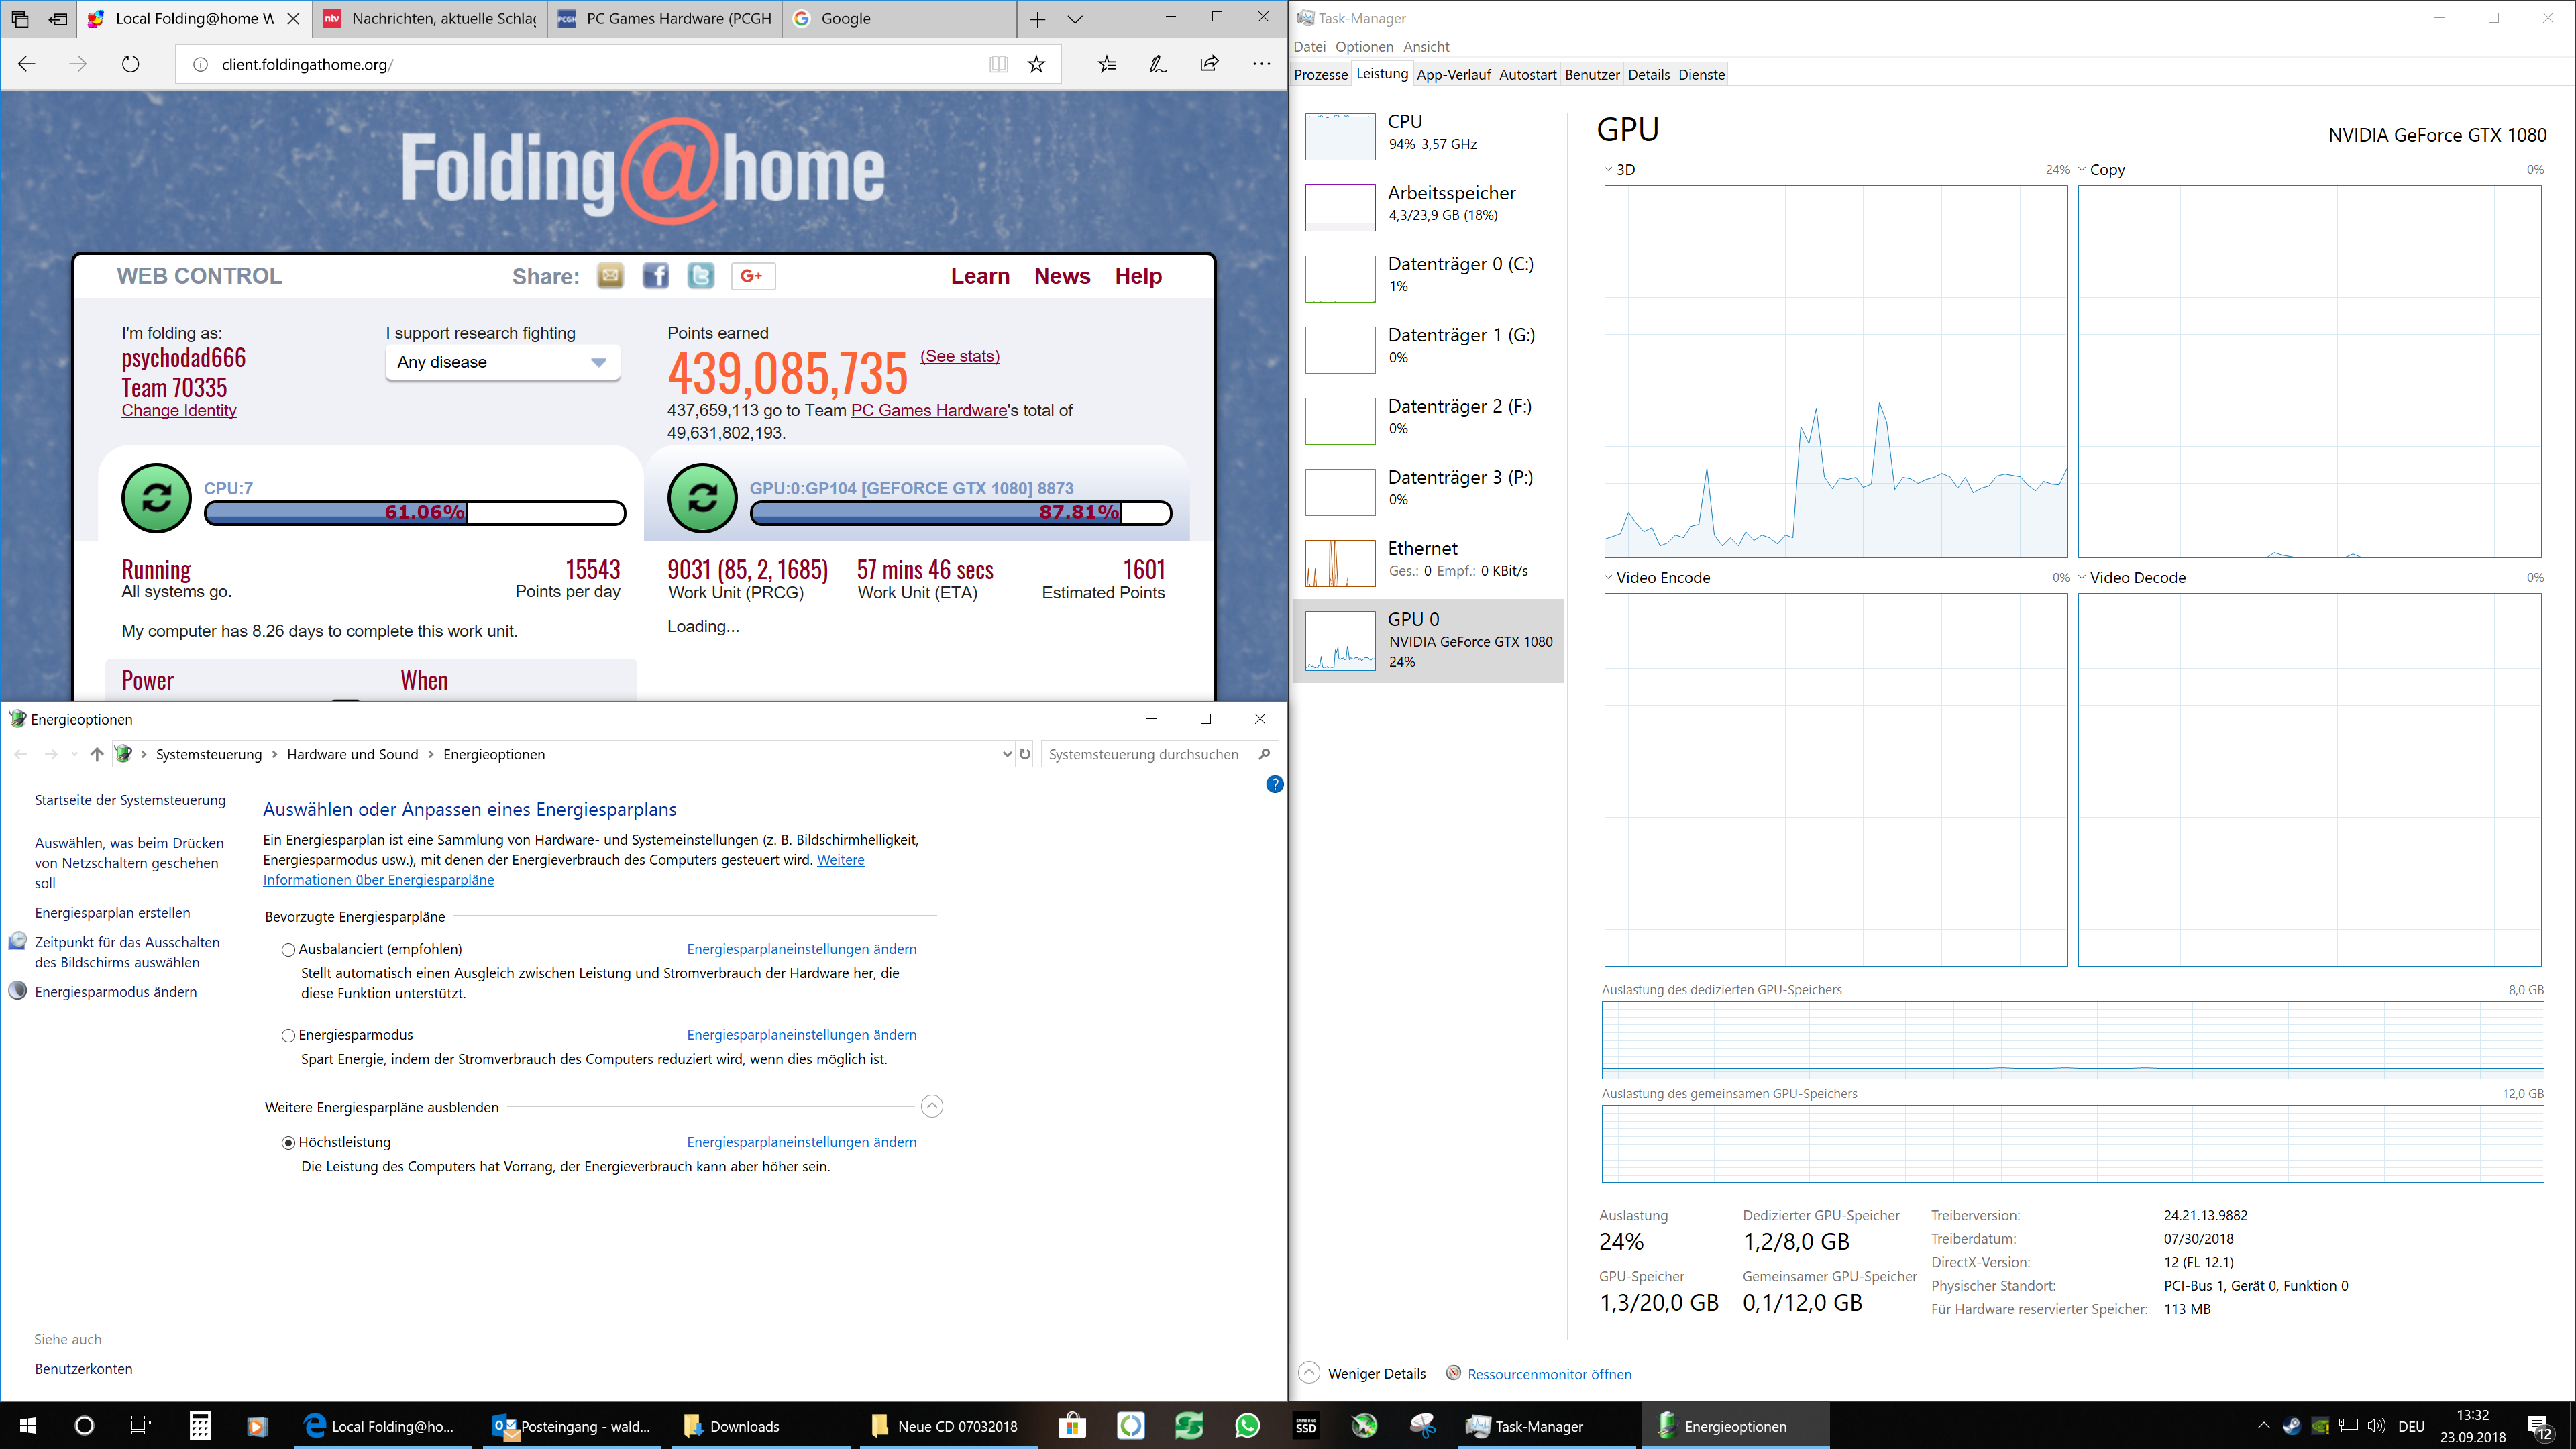The width and height of the screenshot is (2576, 1449).
Task: Open 3D graph engine dropdown
Action: click(1608, 170)
